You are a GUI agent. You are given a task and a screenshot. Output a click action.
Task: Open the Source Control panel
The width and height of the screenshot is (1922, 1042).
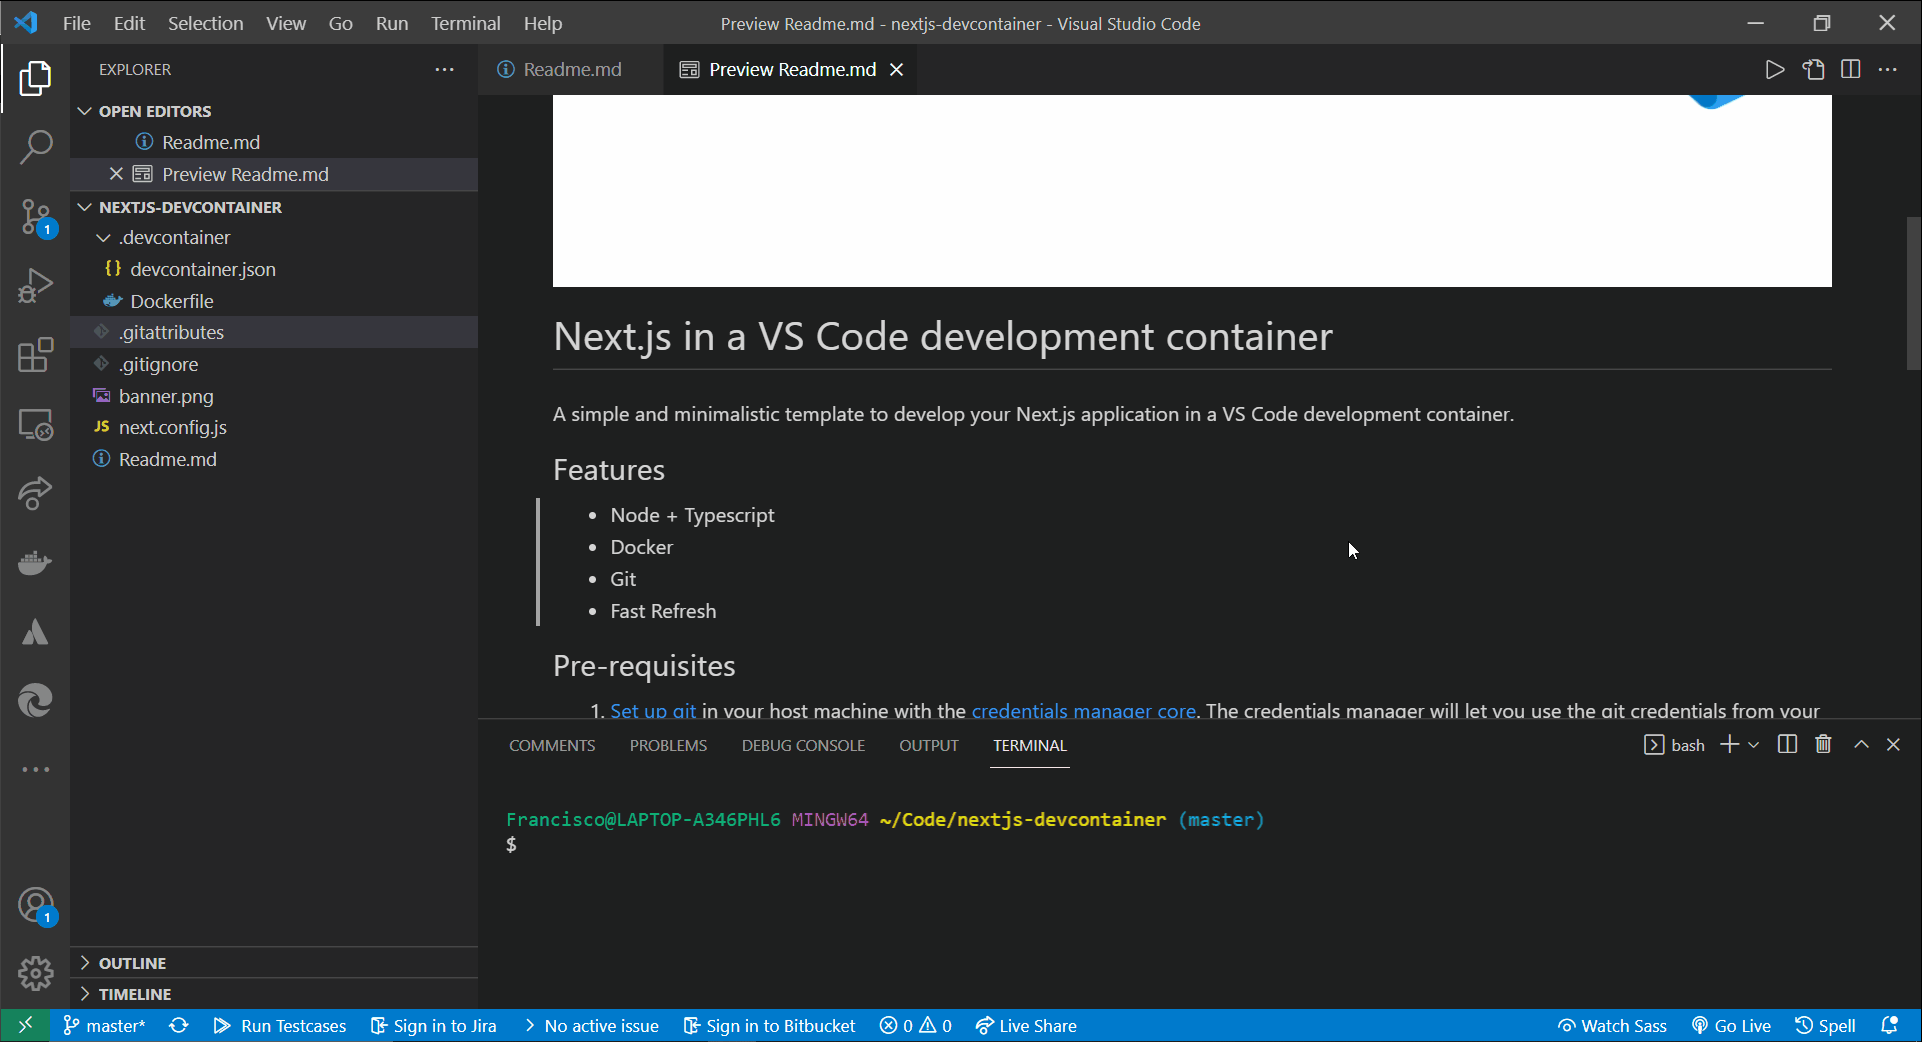coord(36,216)
